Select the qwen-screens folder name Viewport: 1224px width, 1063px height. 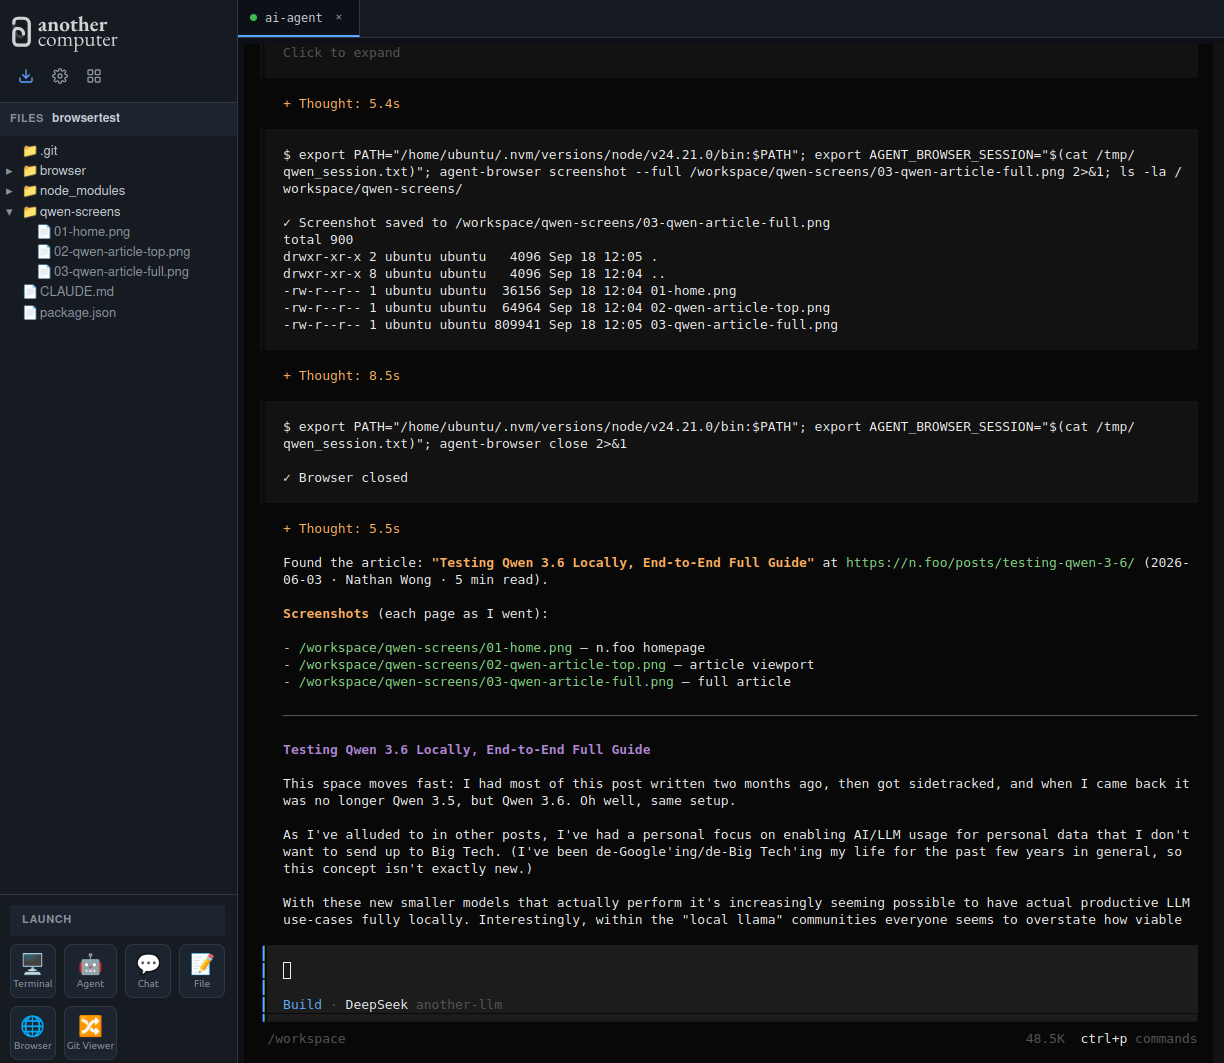point(80,212)
